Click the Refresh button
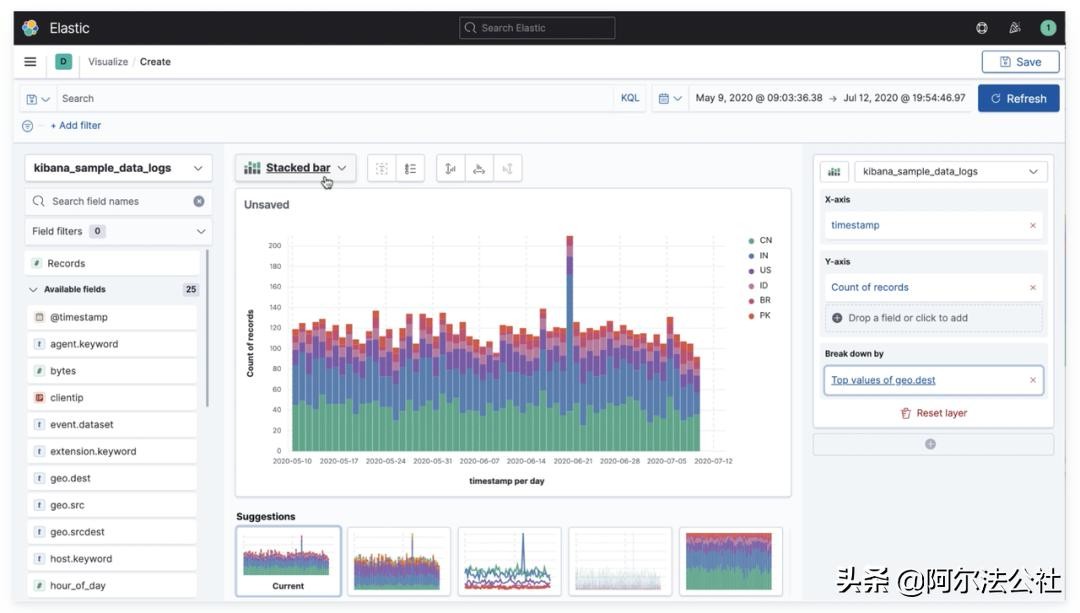The height and width of the screenshot is (613, 1080). click(1018, 98)
